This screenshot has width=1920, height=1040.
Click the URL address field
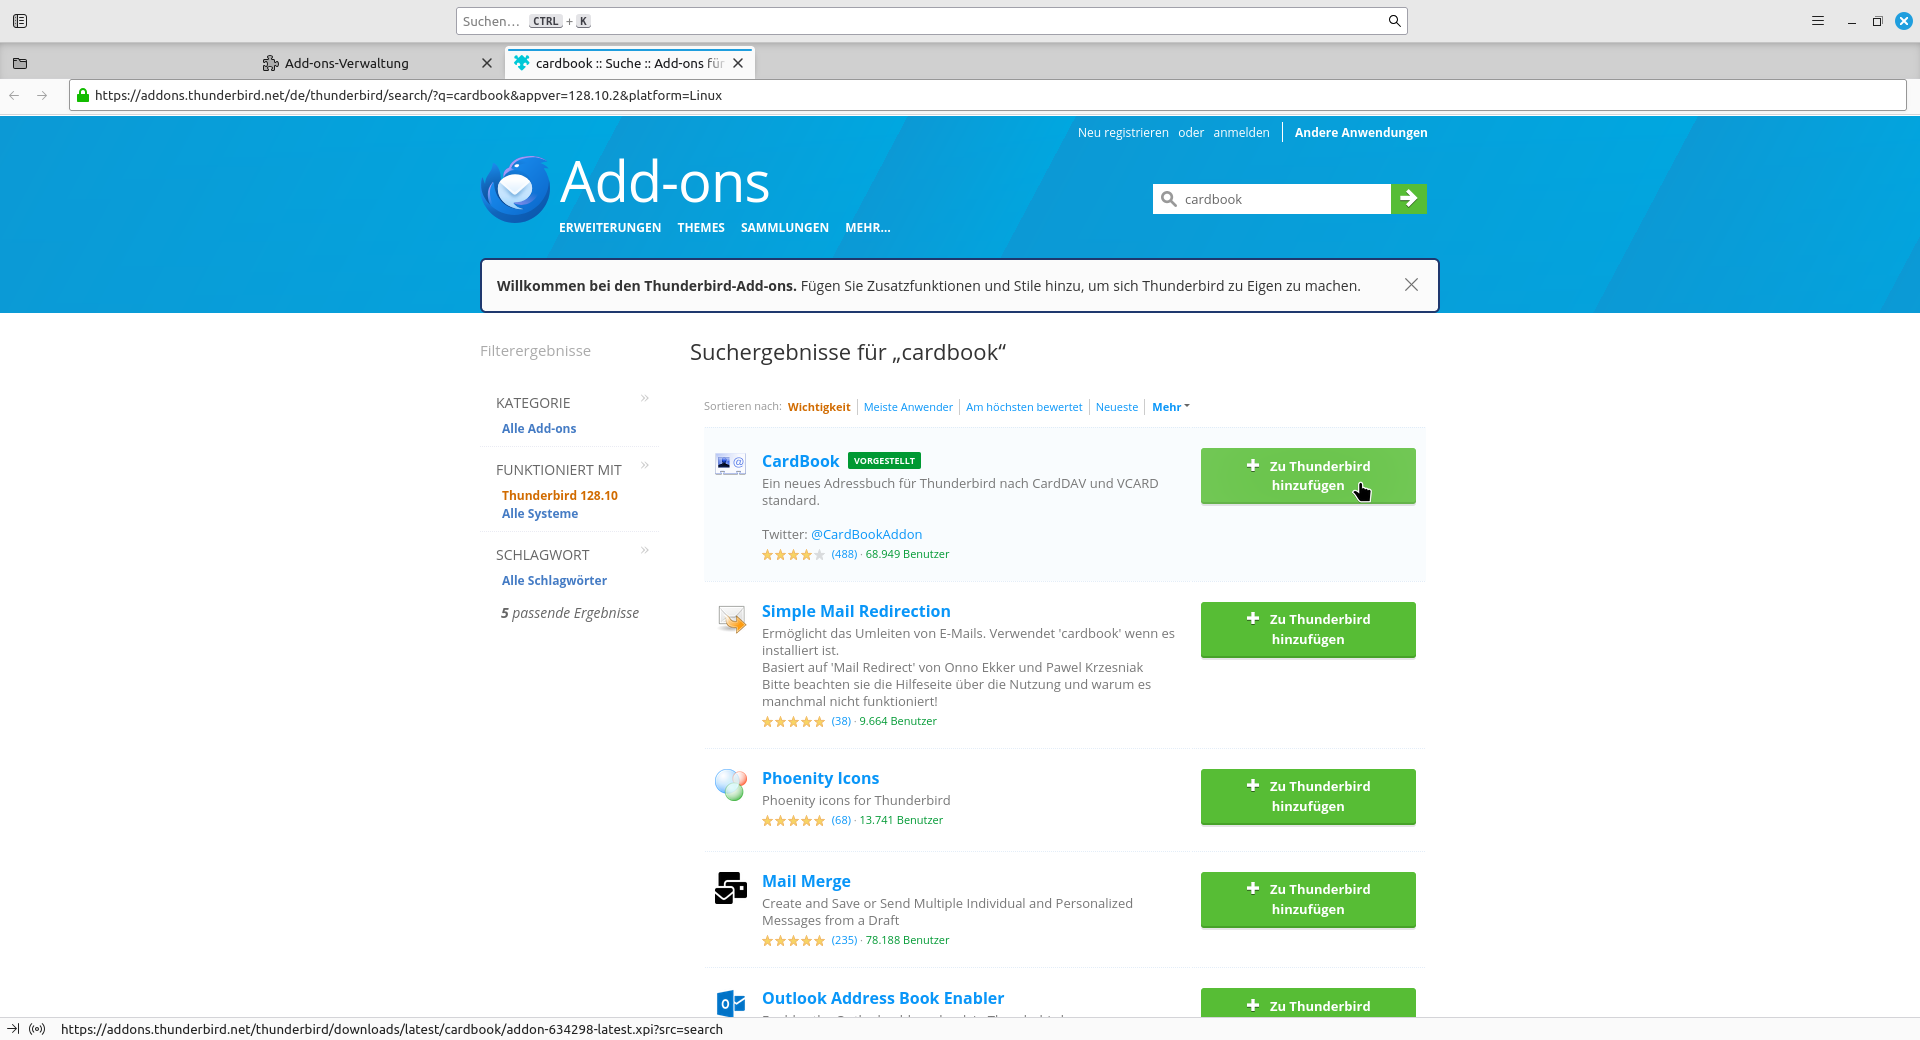[x=988, y=95]
